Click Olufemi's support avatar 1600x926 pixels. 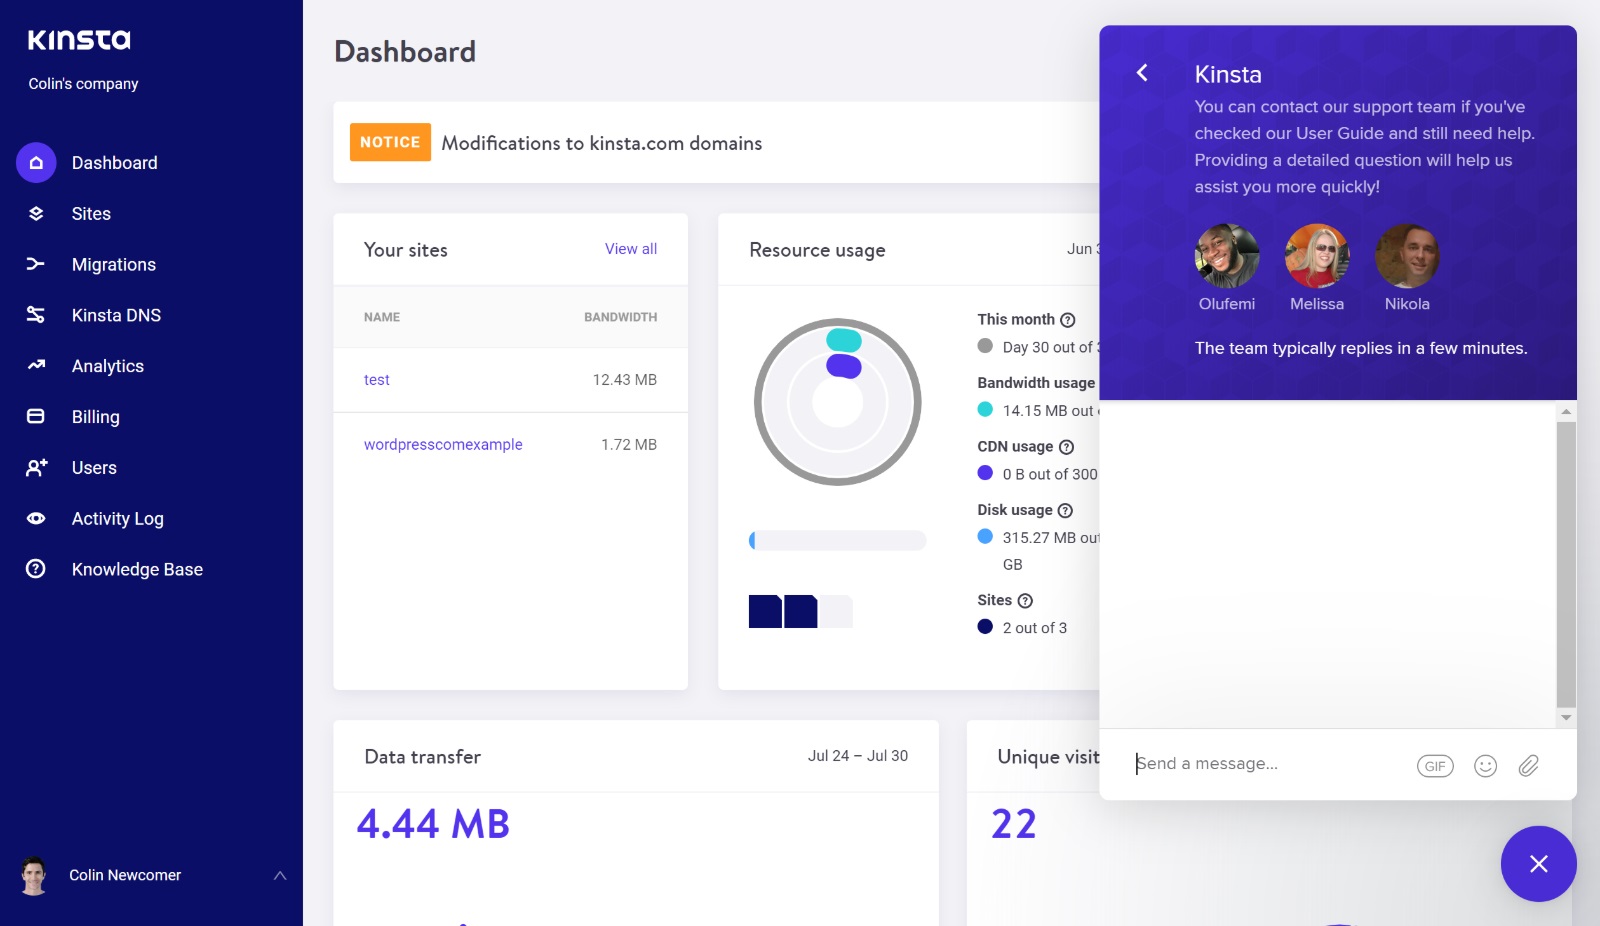pyautogui.click(x=1227, y=256)
